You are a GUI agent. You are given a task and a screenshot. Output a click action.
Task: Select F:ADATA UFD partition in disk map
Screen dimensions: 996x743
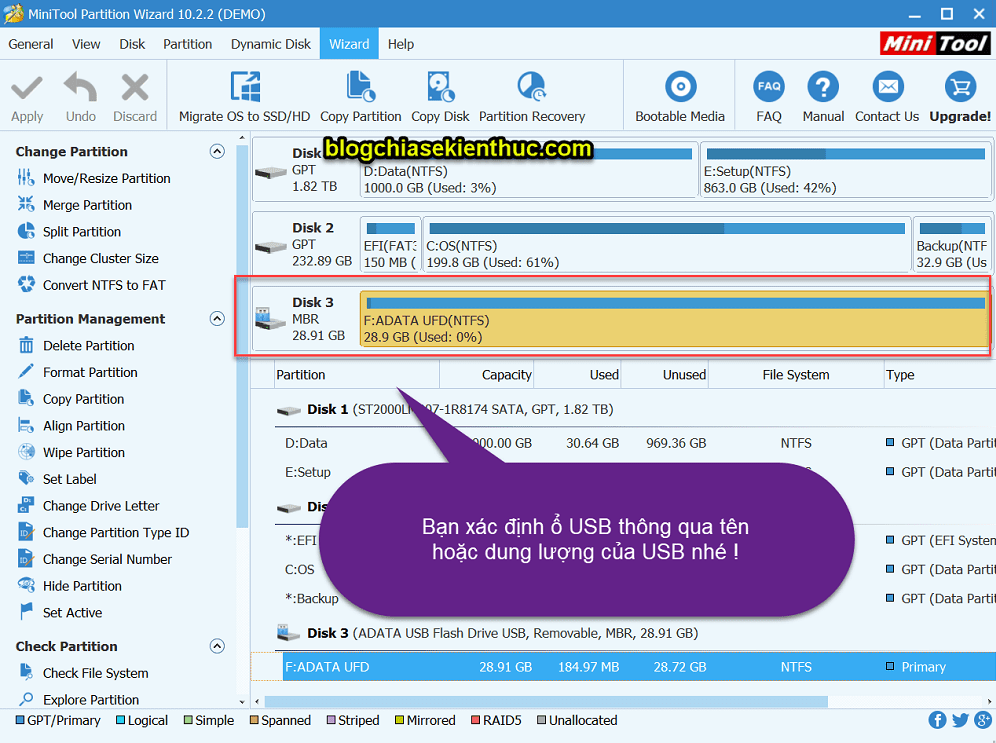(x=675, y=319)
